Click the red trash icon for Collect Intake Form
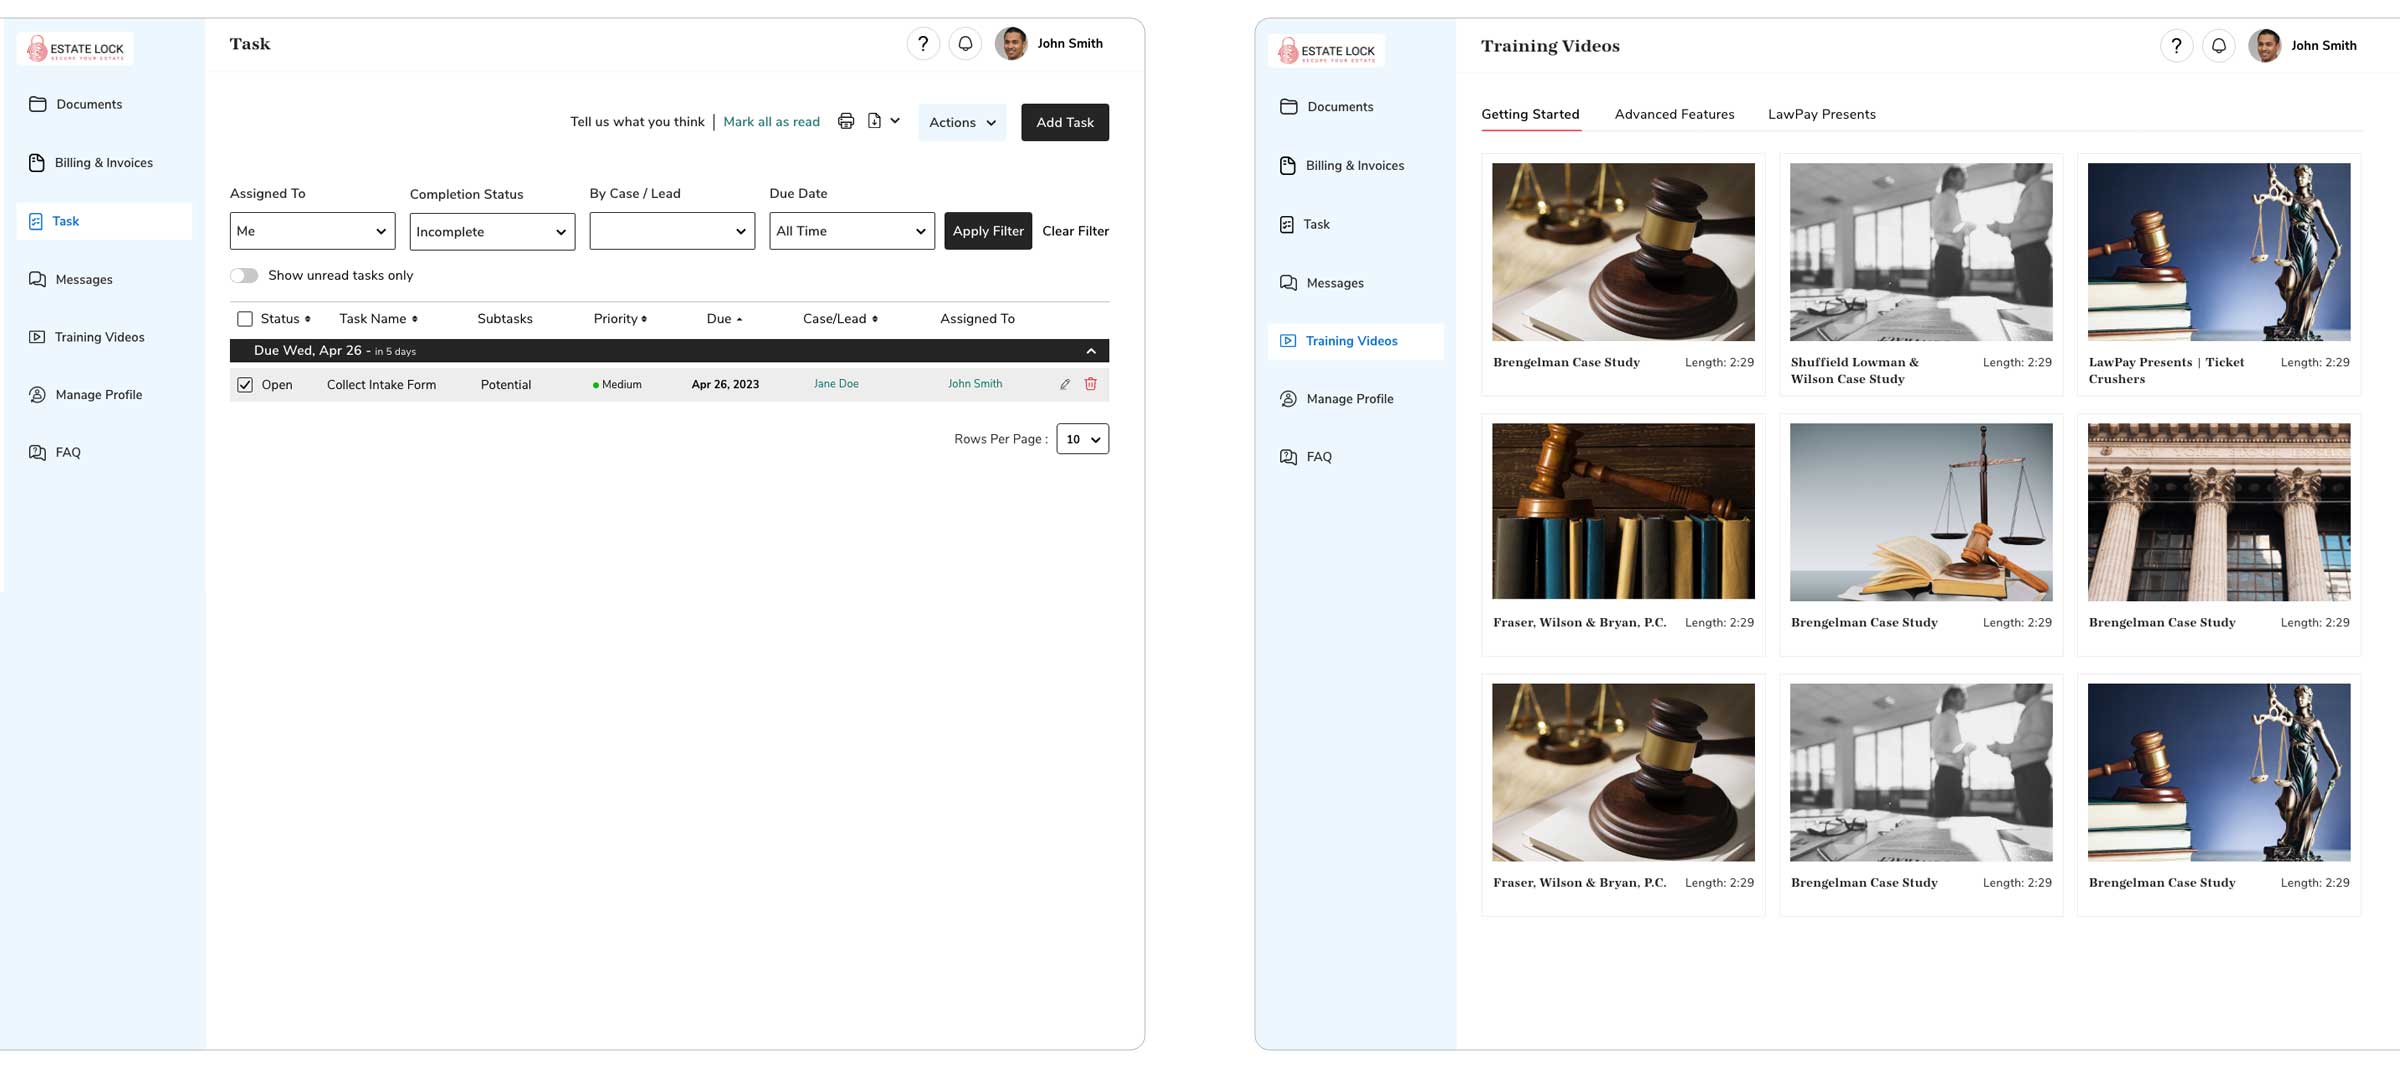 tap(1090, 384)
